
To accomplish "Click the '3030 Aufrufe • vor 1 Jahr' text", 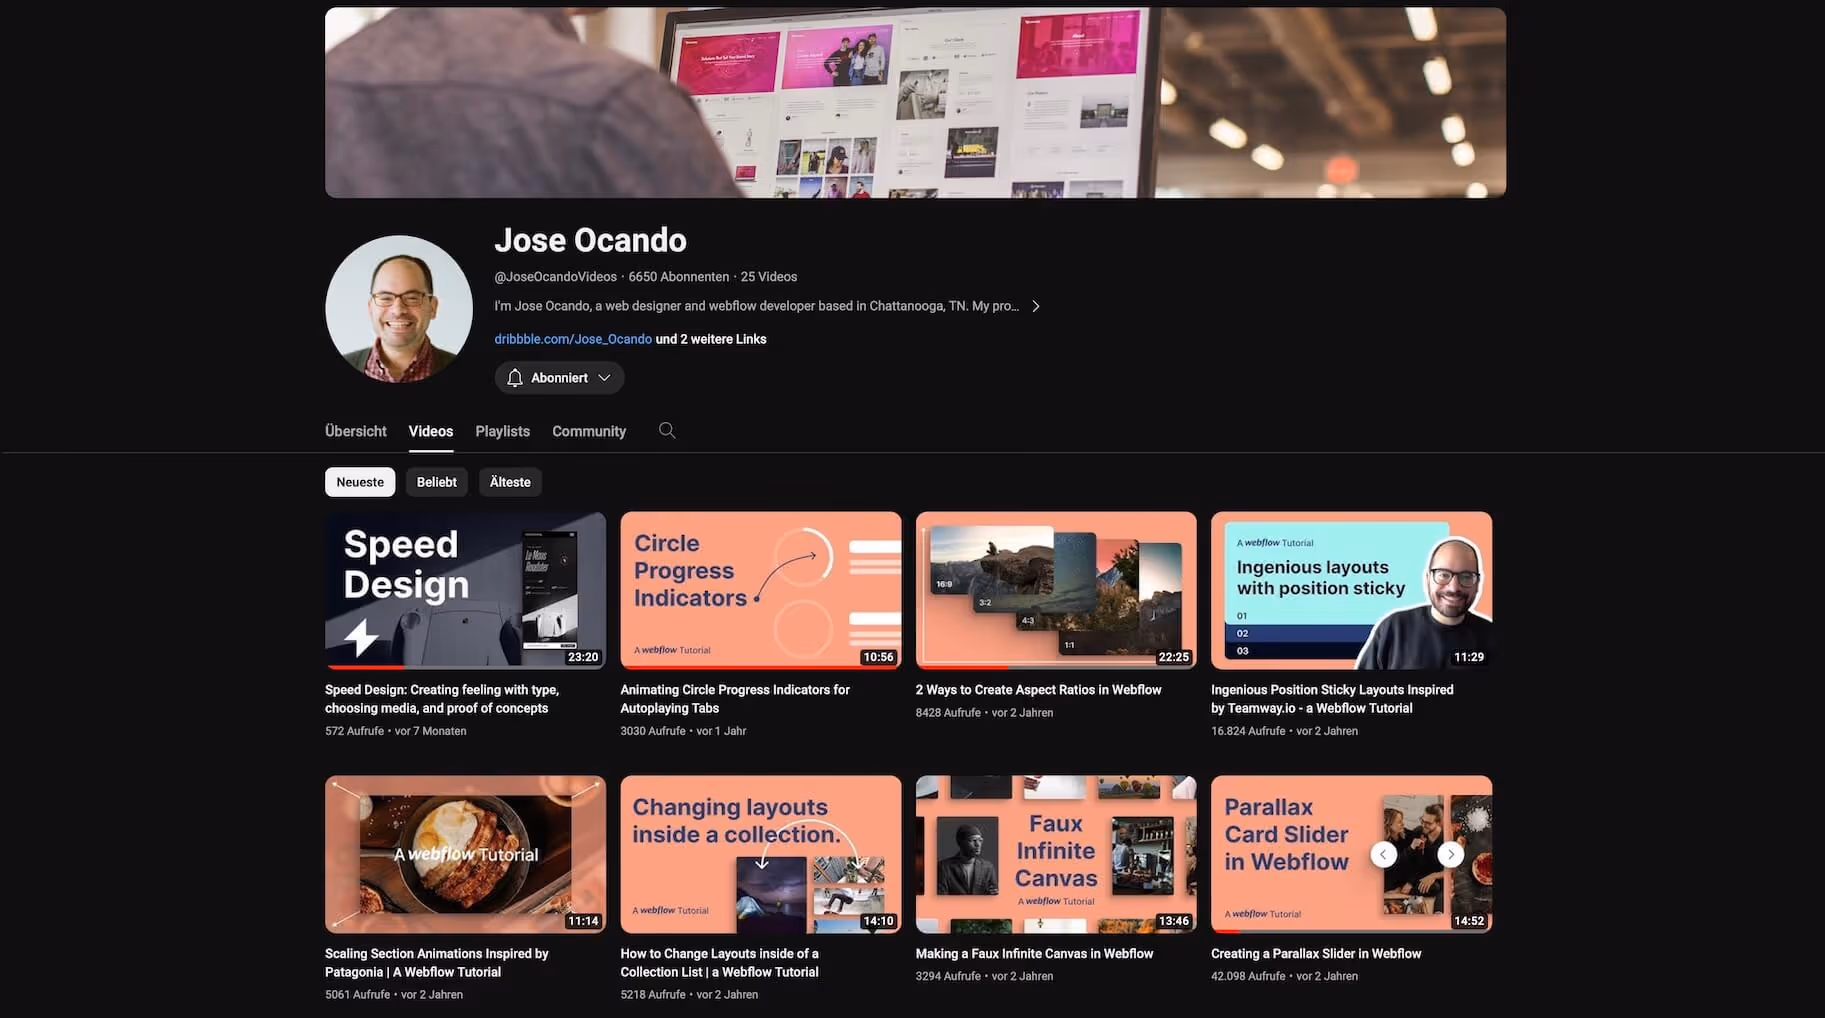I will pos(683,731).
